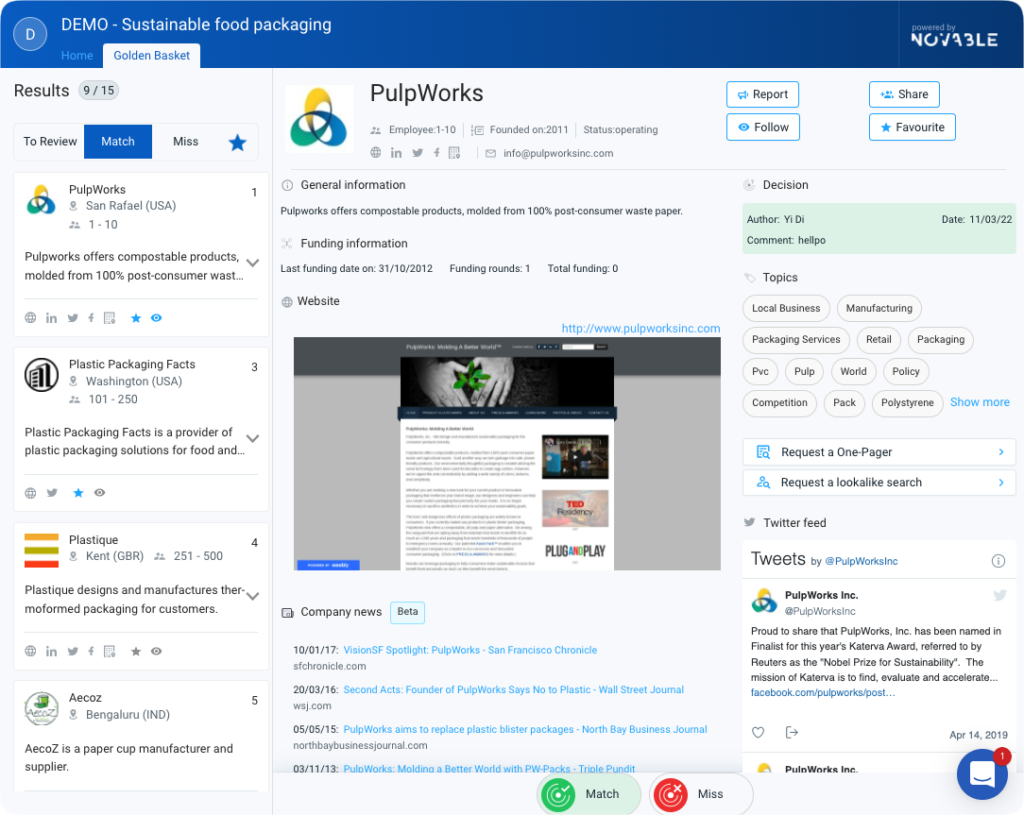The height and width of the screenshot is (815, 1024).
Task: Open the user avatar D menu
Action: pos(29,34)
